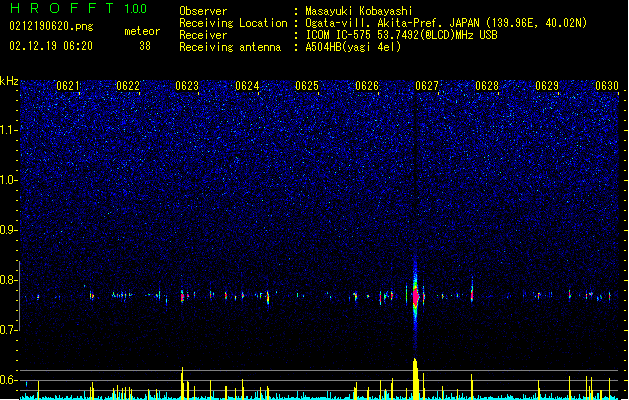Click the tallest yellow power bar at 0627

click(416, 379)
